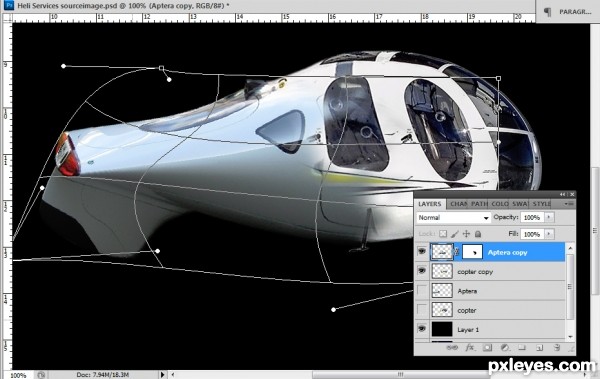Select the Aptera copy layer mask thumbnail
This screenshot has width=600, height=379.
coord(473,252)
